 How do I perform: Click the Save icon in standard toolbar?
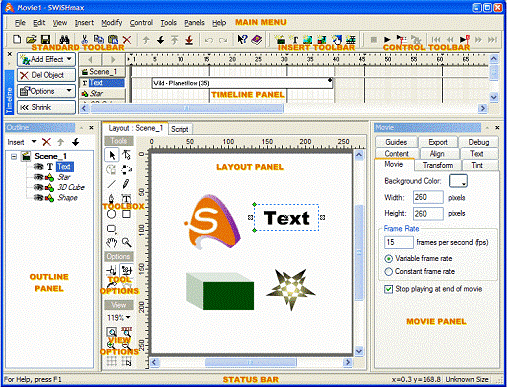(45, 39)
